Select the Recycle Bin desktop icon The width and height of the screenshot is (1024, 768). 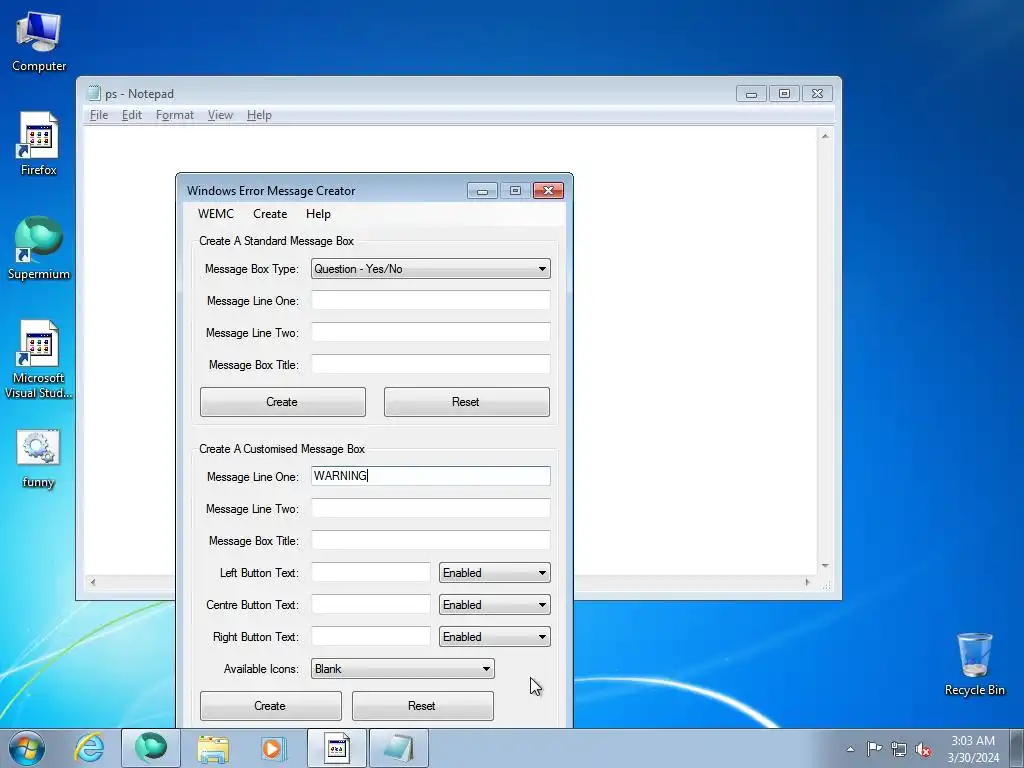tap(974, 664)
